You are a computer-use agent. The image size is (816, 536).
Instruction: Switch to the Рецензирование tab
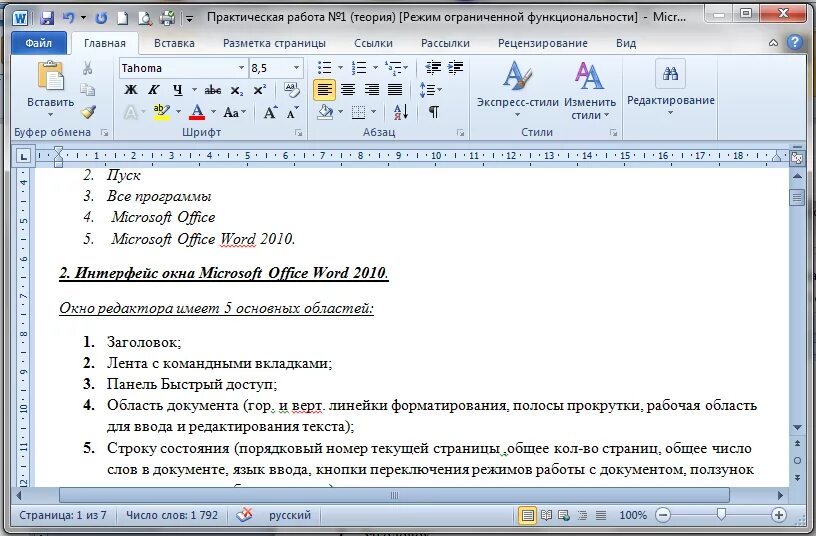(x=543, y=43)
